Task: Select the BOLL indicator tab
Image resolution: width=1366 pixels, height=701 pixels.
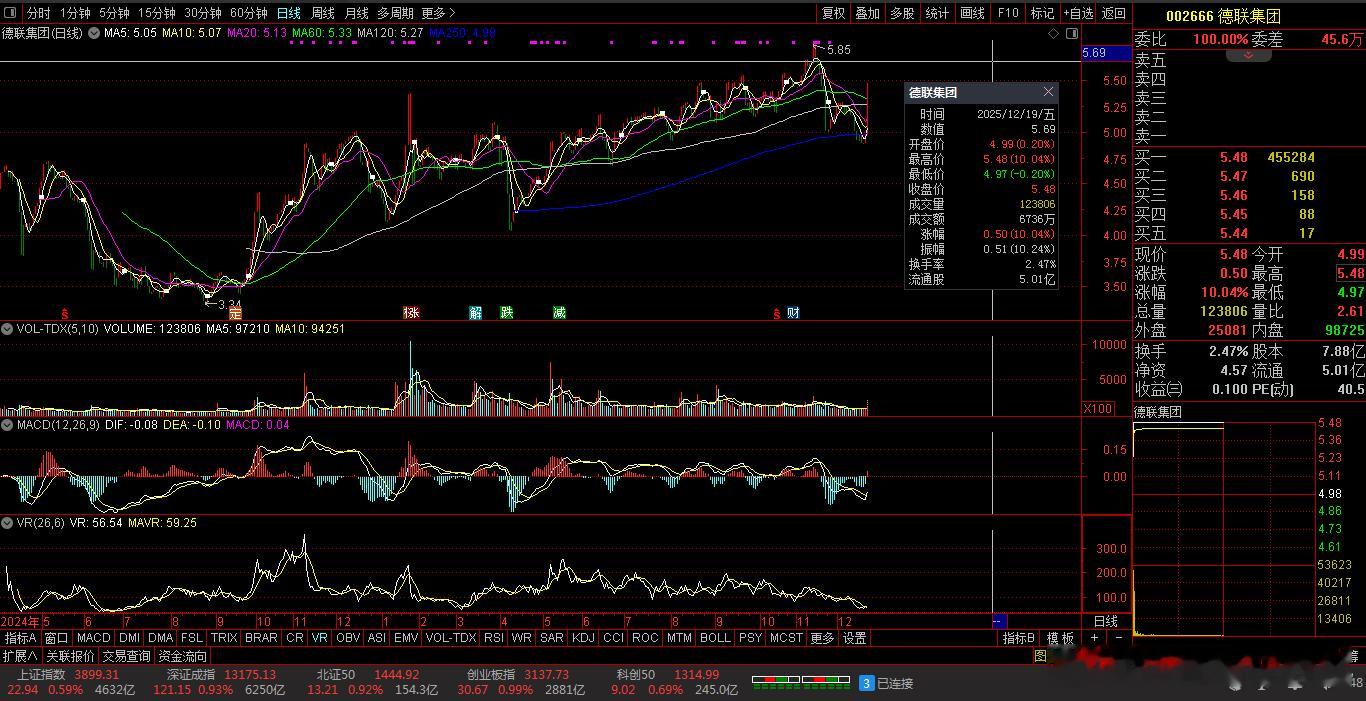Action: coord(715,638)
